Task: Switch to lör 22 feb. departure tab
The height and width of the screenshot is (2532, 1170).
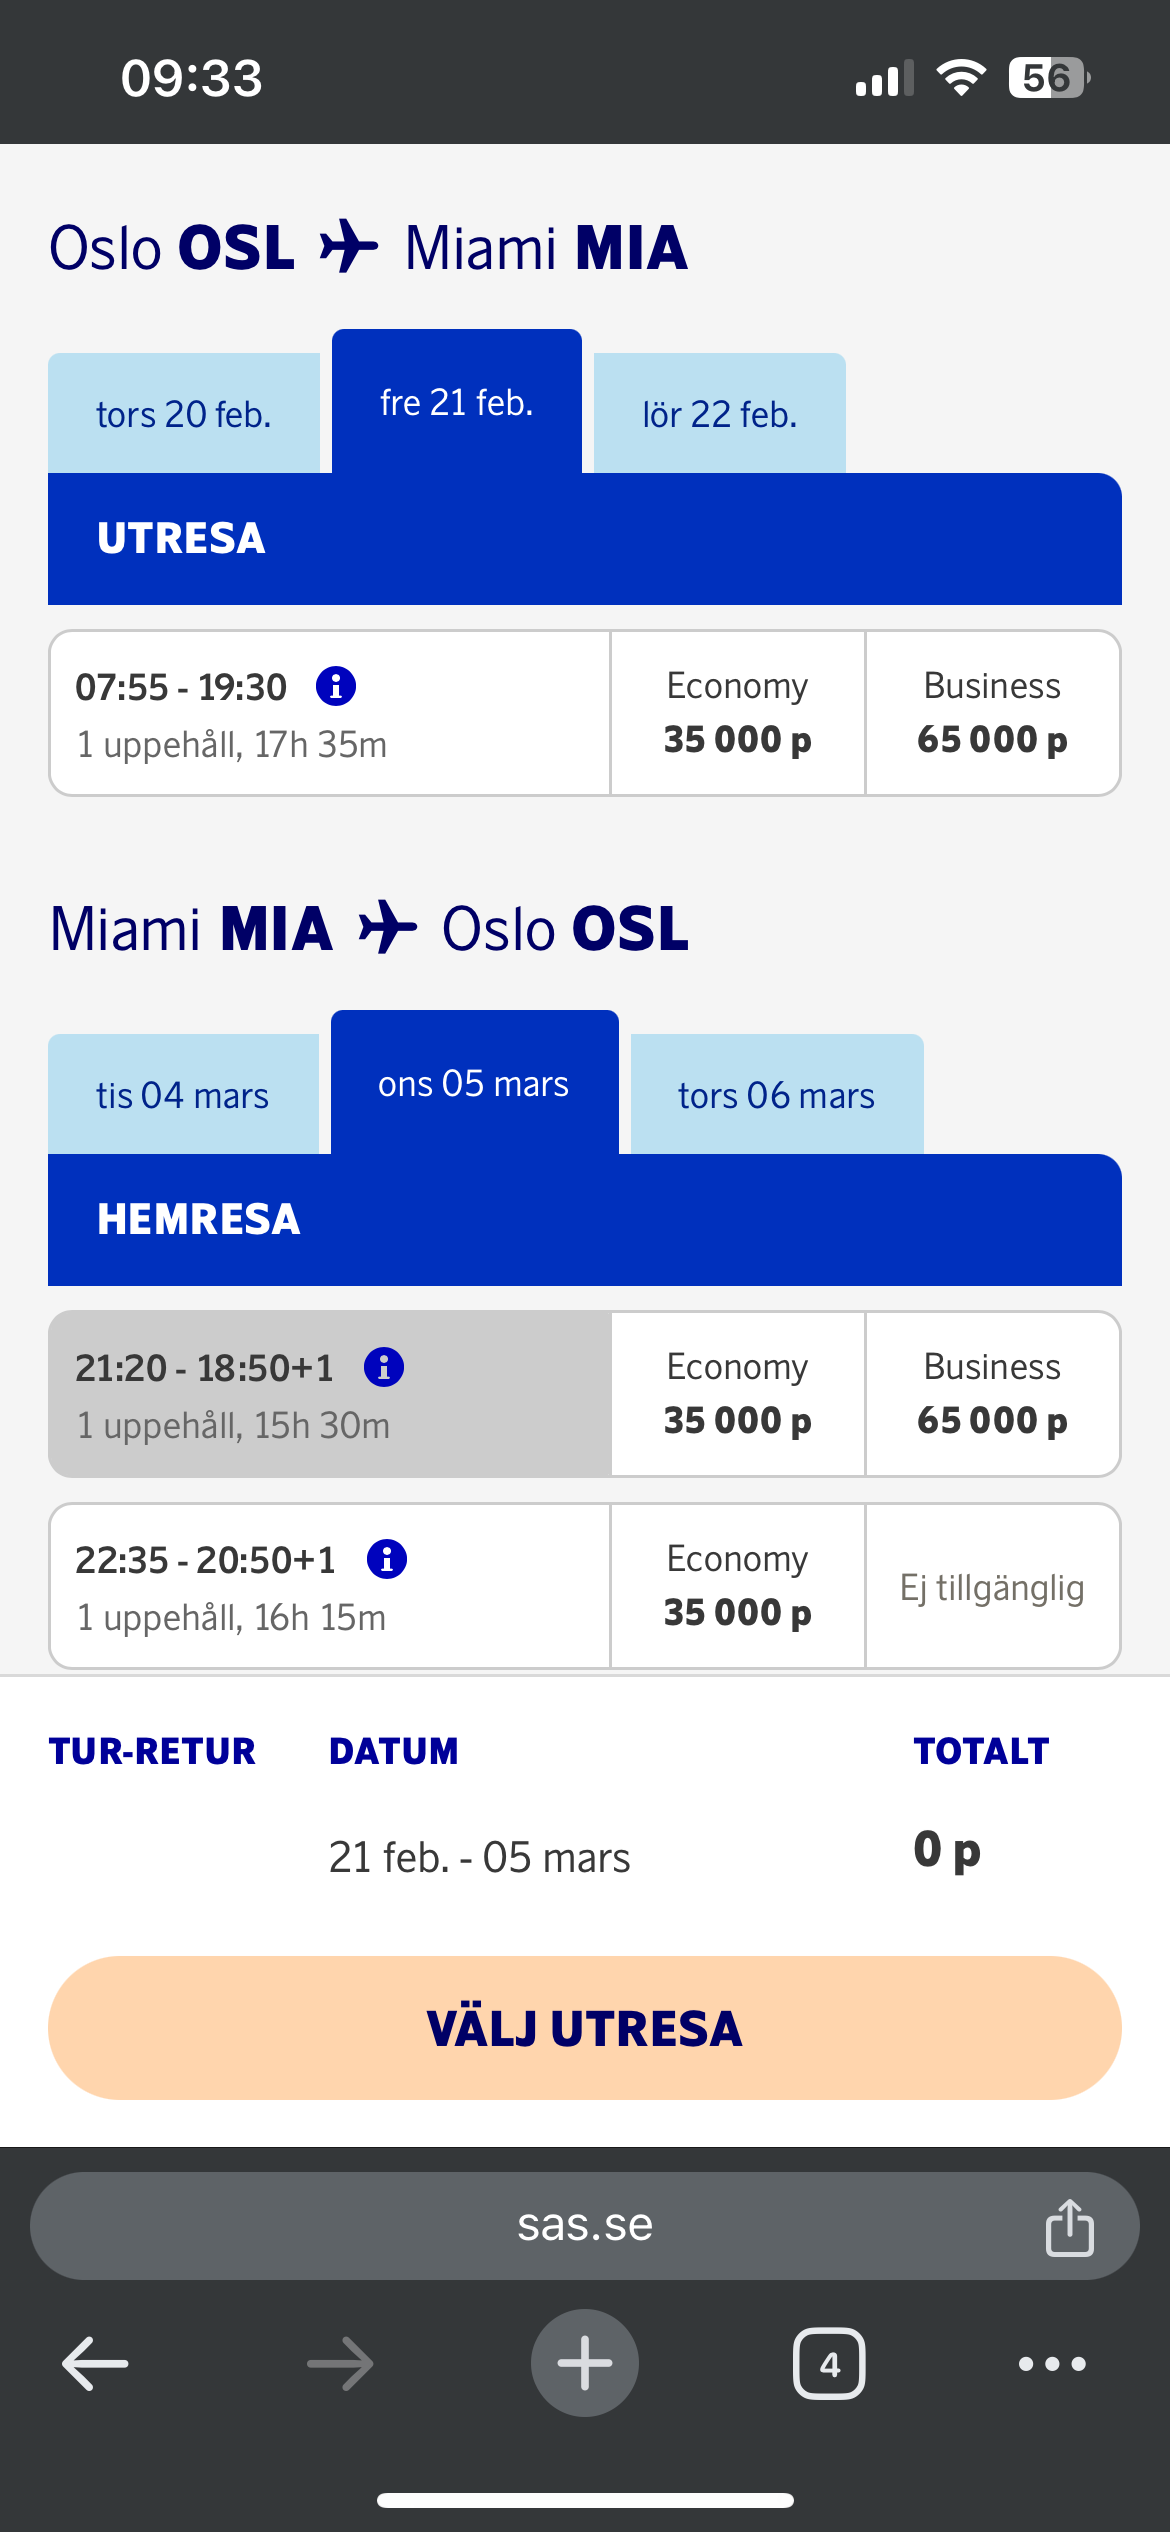Action: point(720,414)
